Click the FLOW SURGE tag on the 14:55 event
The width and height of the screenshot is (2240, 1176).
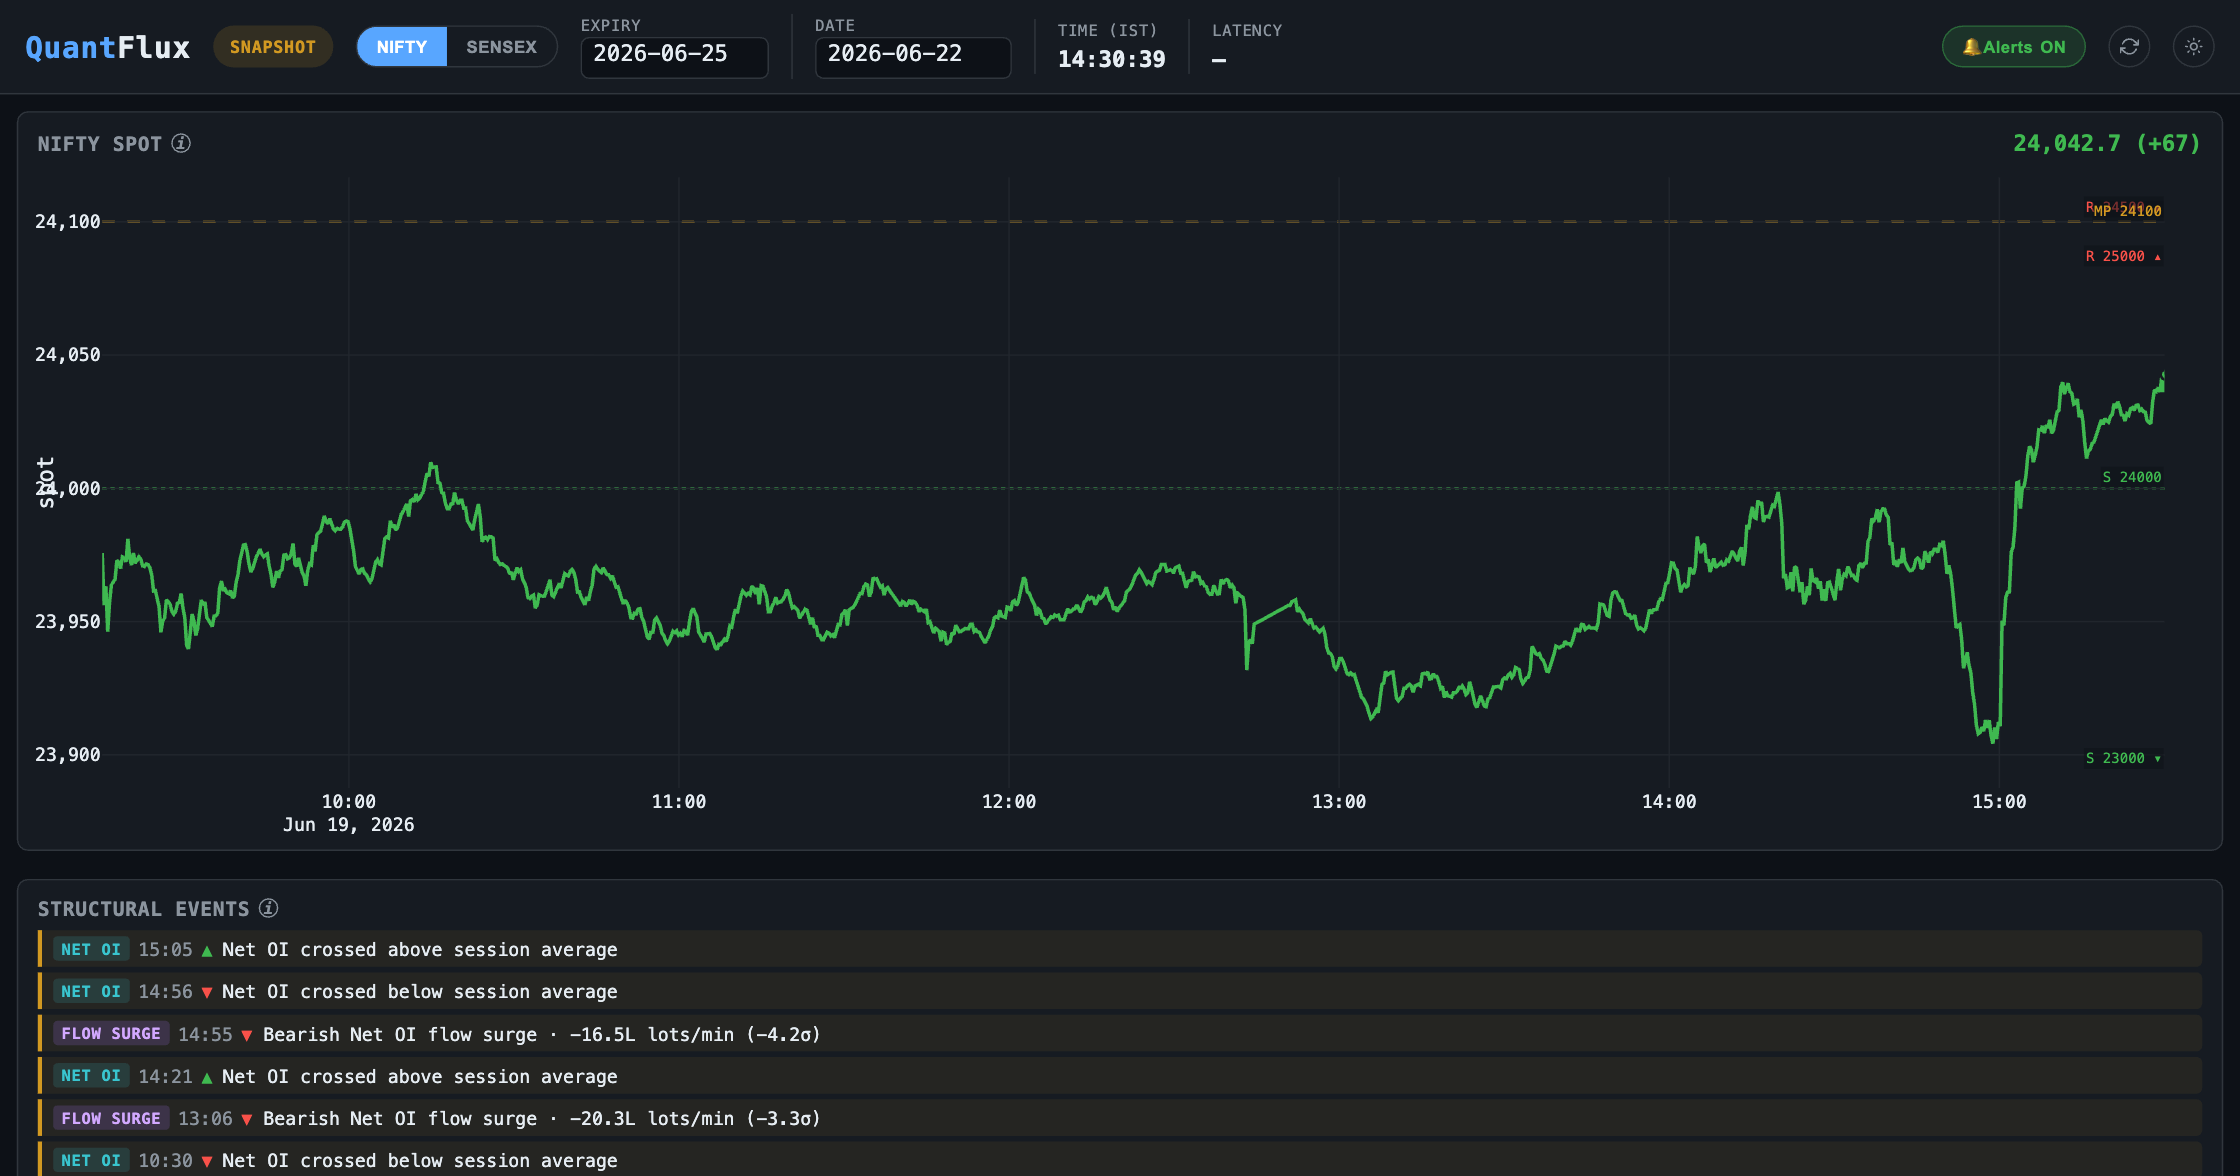click(x=110, y=1034)
